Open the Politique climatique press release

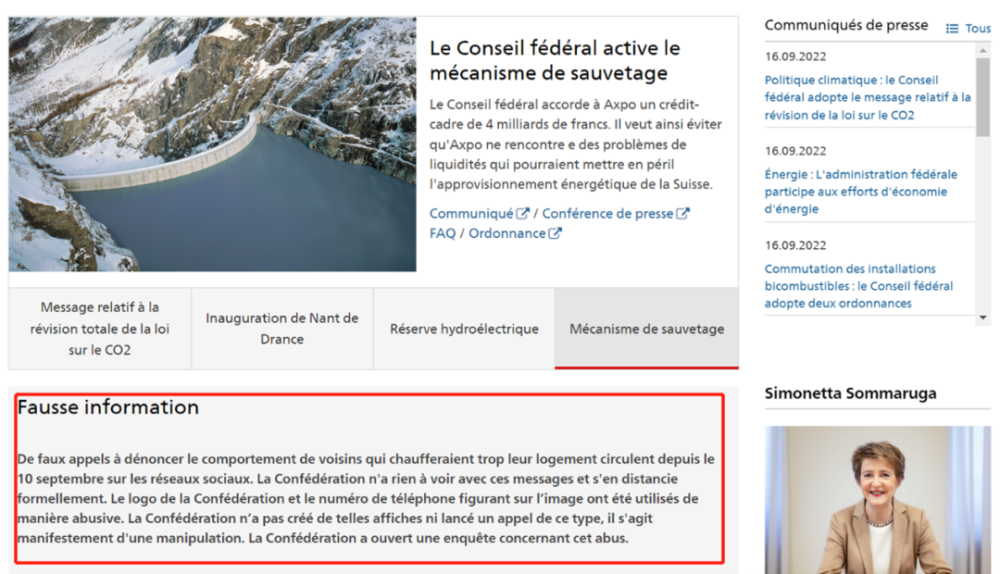pos(867,98)
